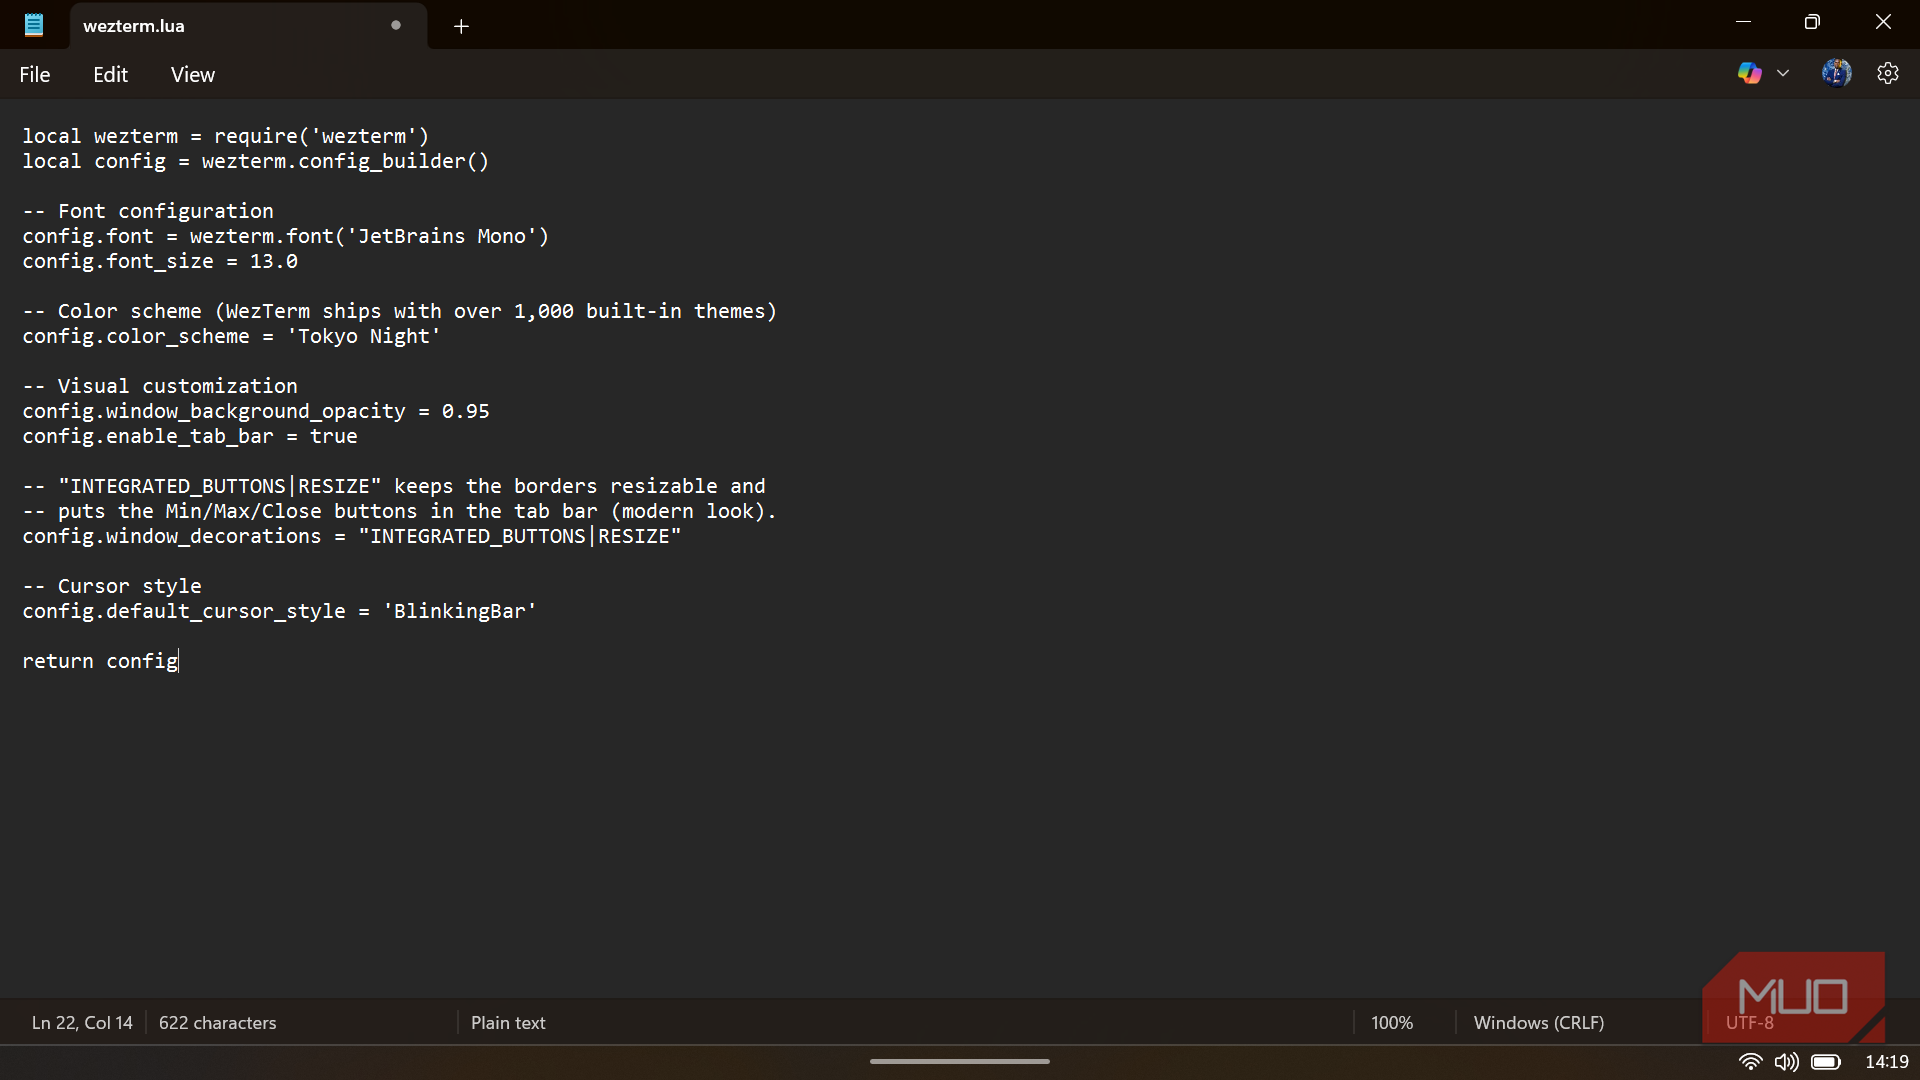Click the 622 characters status entry

coord(218,1023)
